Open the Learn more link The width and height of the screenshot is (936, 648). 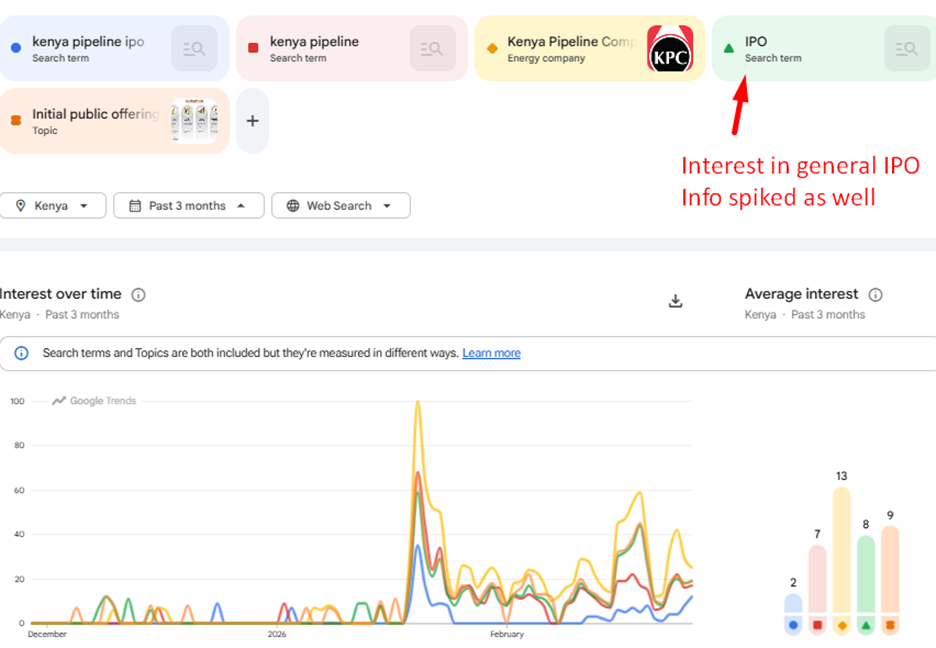click(491, 353)
